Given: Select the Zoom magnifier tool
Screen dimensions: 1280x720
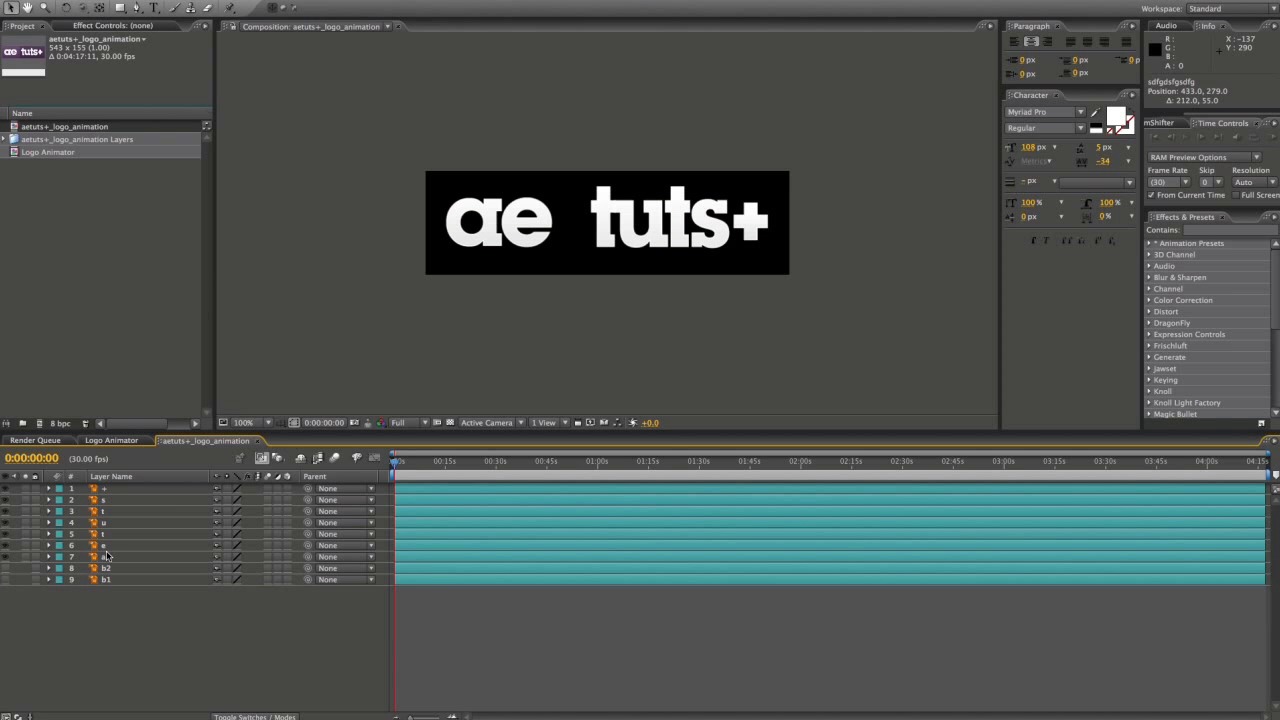Looking at the screenshot, I should click(45, 8).
